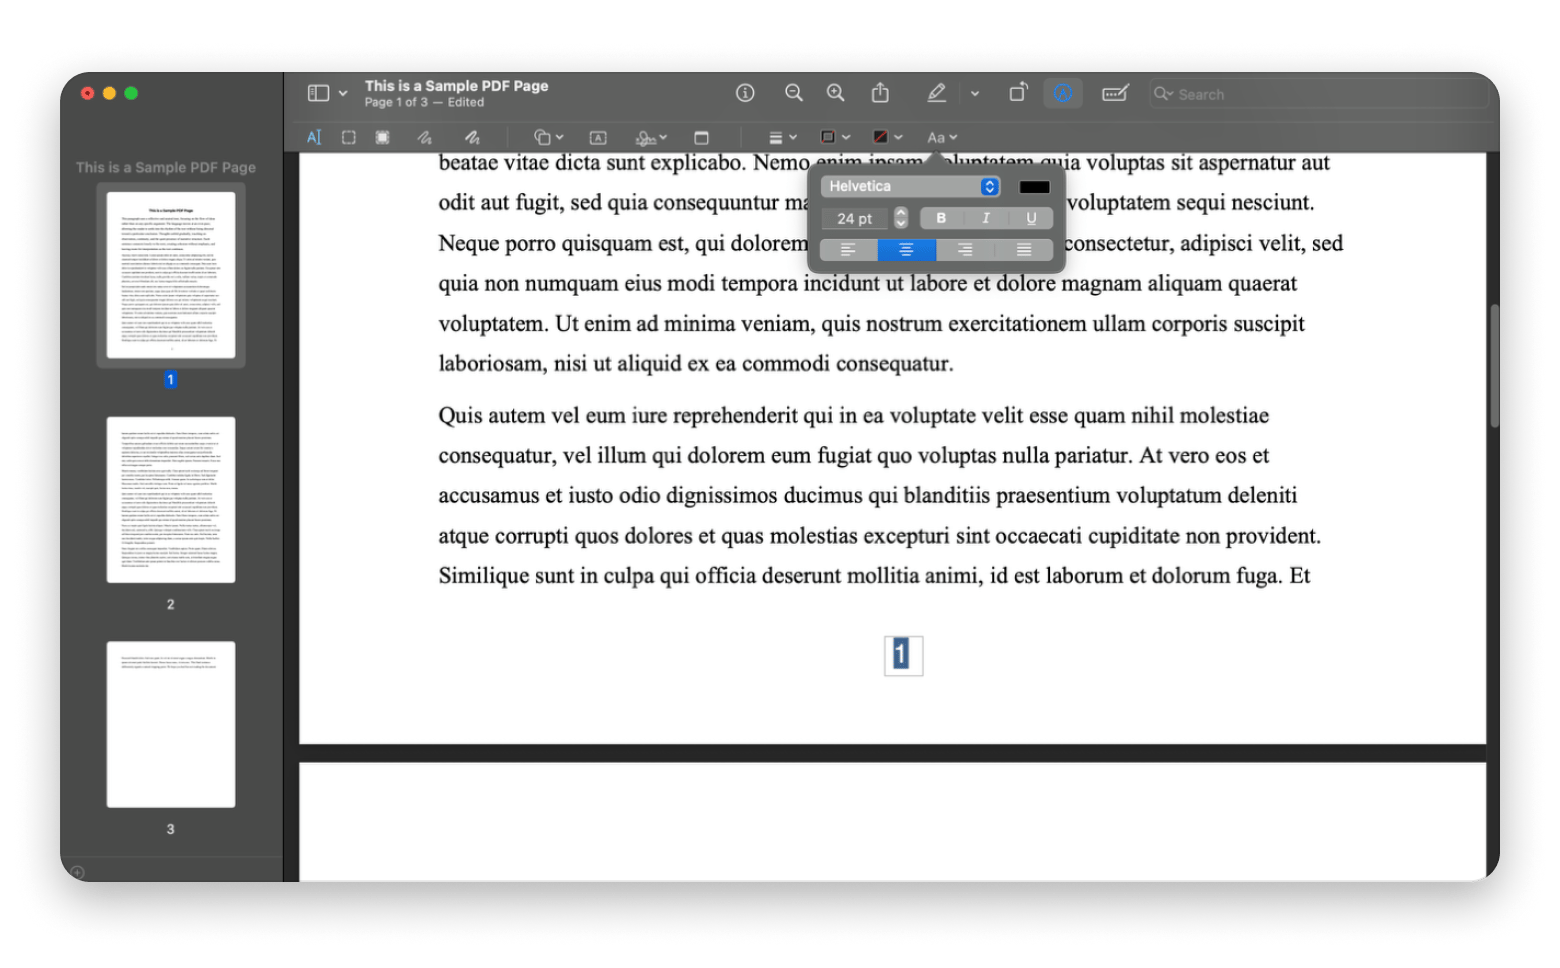The height and width of the screenshot is (968, 1560).
Task: Zoom in on the PDF page
Action: coord(836,93)
